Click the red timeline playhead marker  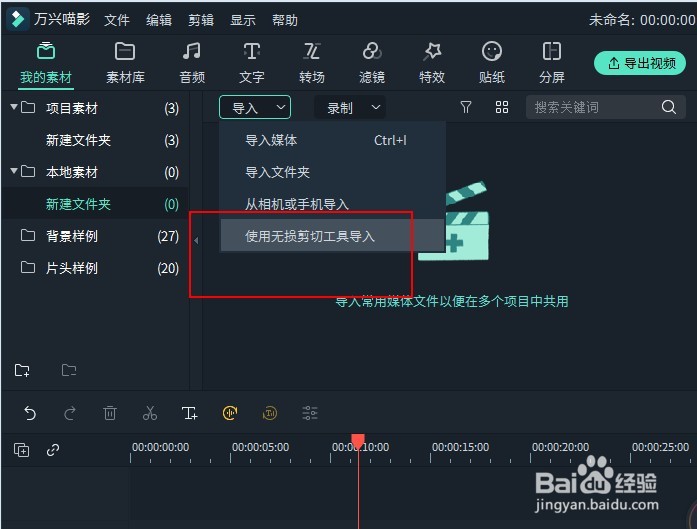(x=358, y=441)
